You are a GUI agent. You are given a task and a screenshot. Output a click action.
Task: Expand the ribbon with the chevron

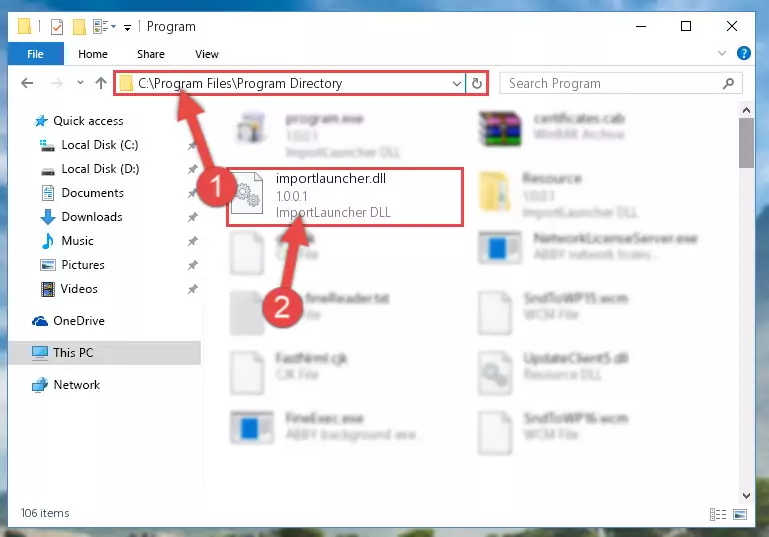[721, 53]
